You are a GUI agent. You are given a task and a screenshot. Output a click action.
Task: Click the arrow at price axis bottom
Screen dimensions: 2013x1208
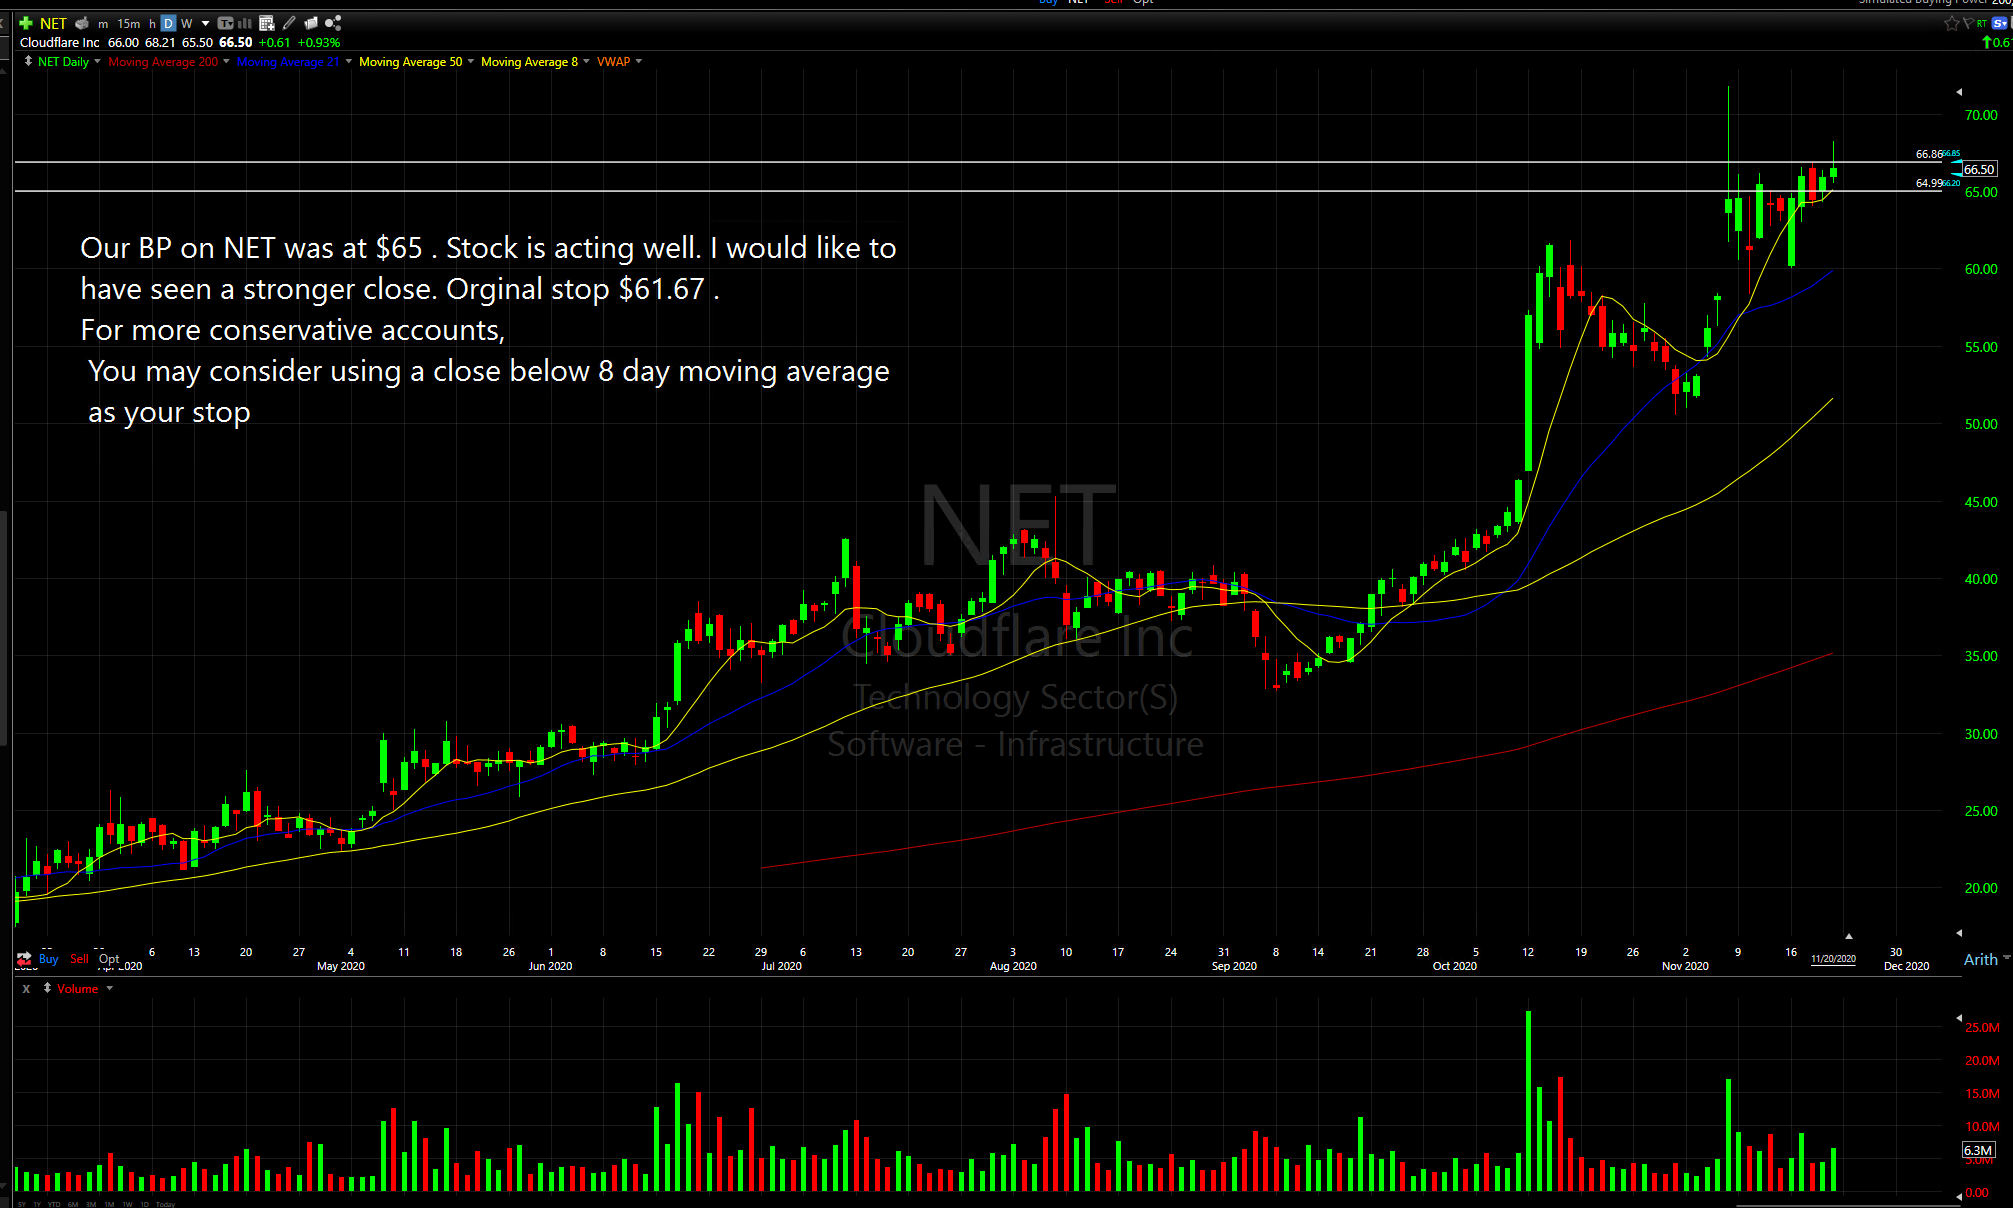tap(1958, 932)
